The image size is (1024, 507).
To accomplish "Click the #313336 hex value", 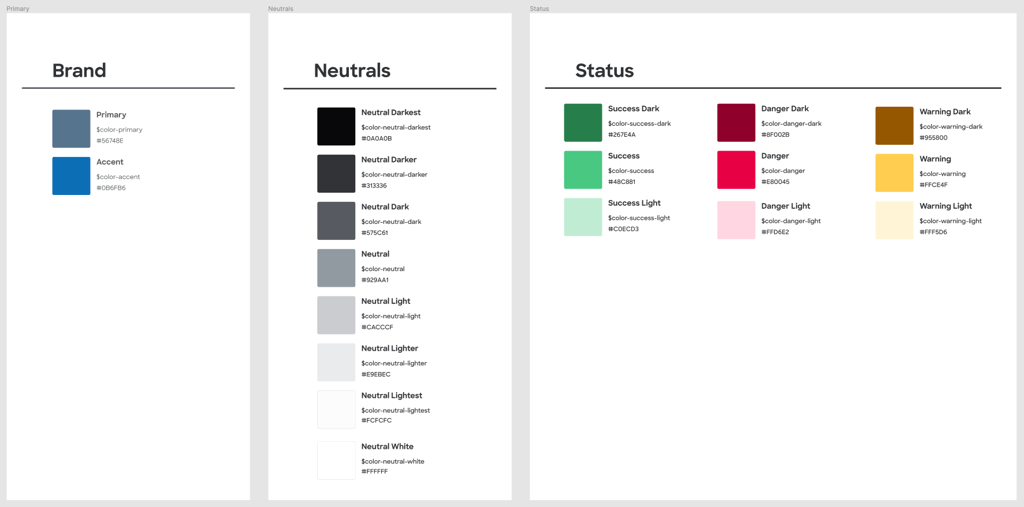I will (x=374, y=186).
